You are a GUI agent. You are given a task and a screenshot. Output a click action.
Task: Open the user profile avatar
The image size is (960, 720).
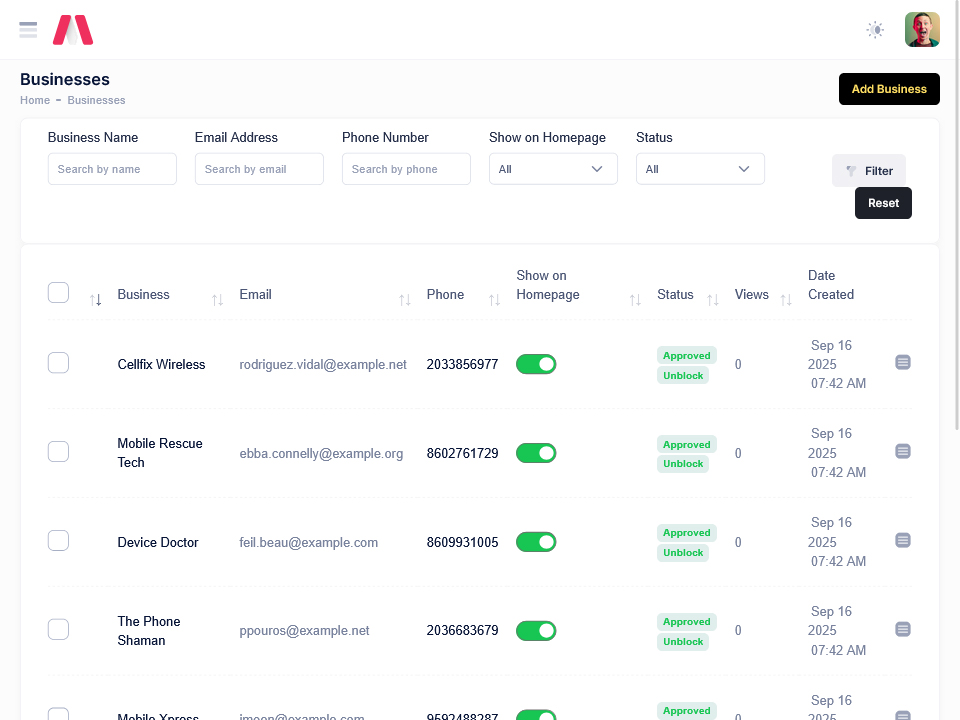pos(922,30)
